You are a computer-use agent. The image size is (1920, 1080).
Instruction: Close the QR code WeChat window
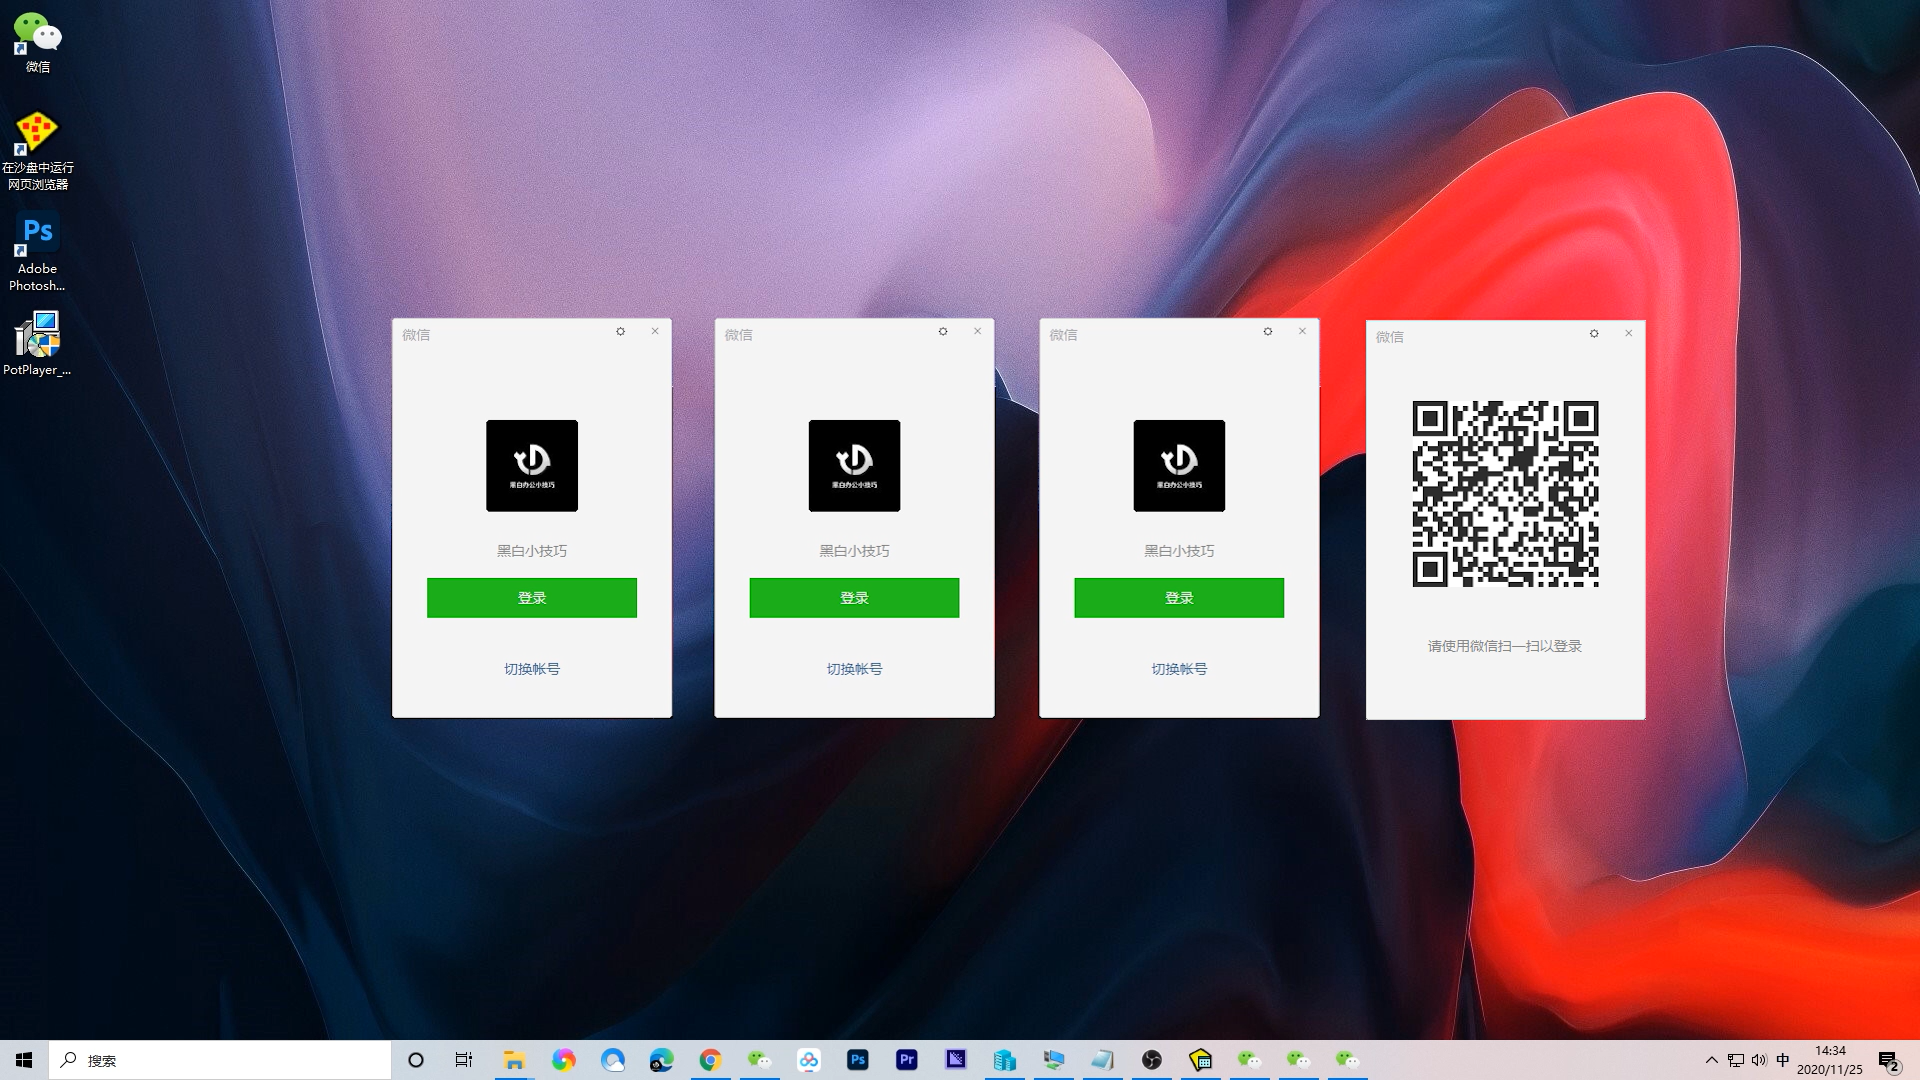point(1629,334)
